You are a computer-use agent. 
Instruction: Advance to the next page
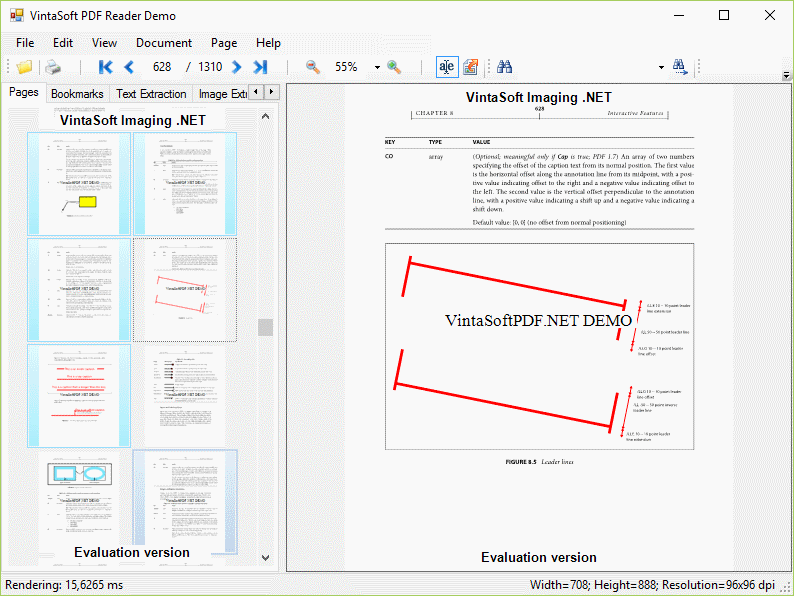[237, 67]
